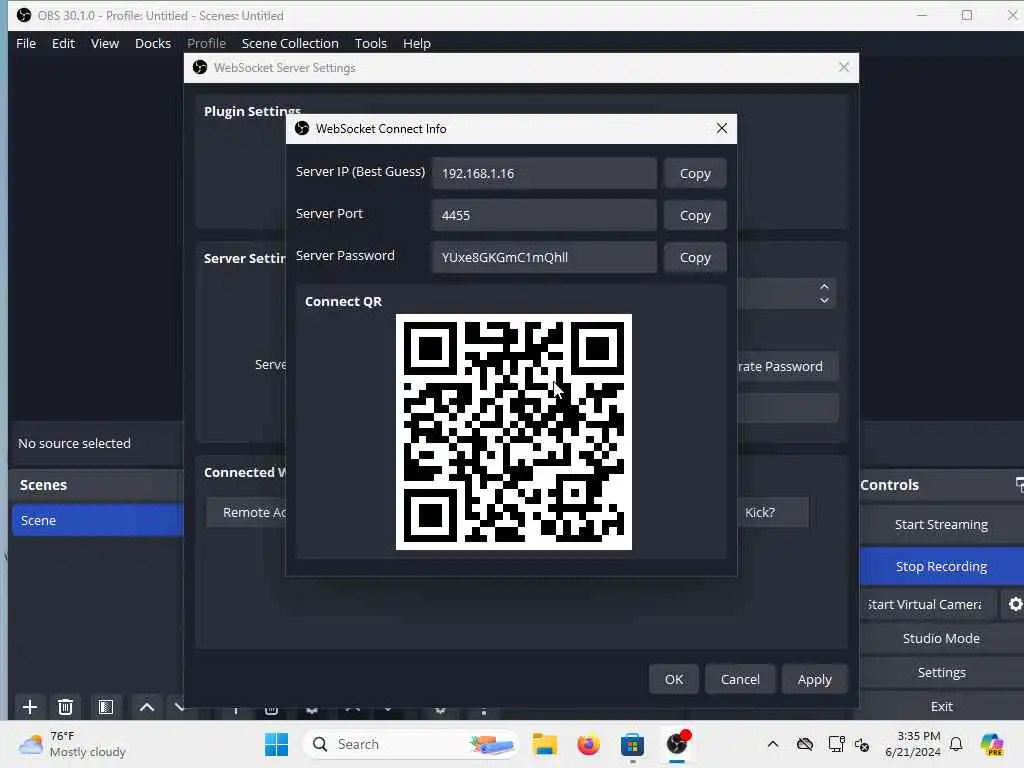Screen dimensions: 1024x768
Task: Click Exit in Controls dock
Action: coord(941,706)
